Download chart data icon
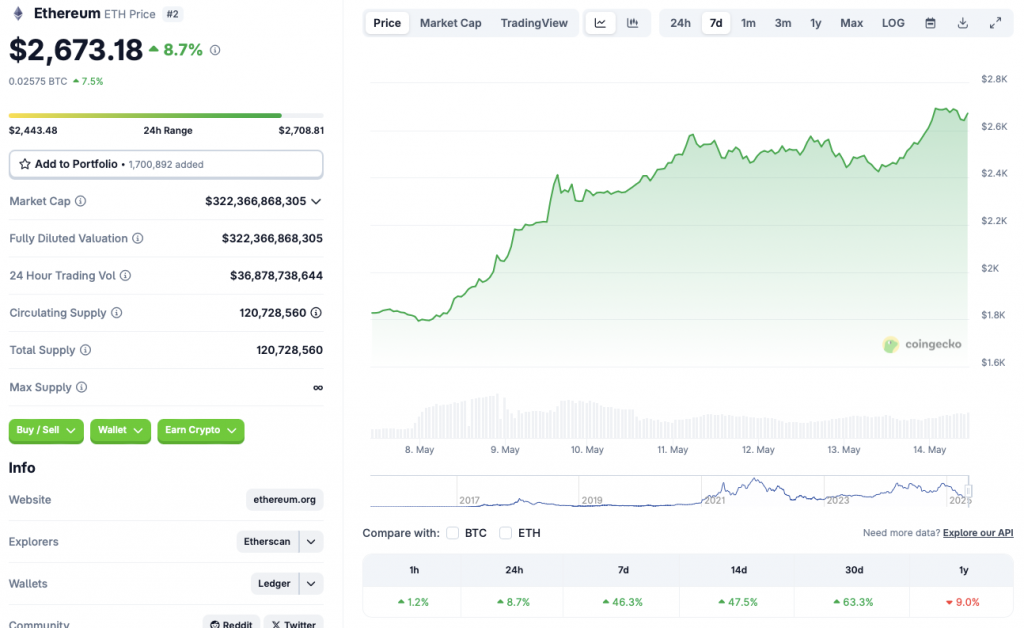Image resolution: width=1024 pixels, height=628 pixels. click(963, 23)
